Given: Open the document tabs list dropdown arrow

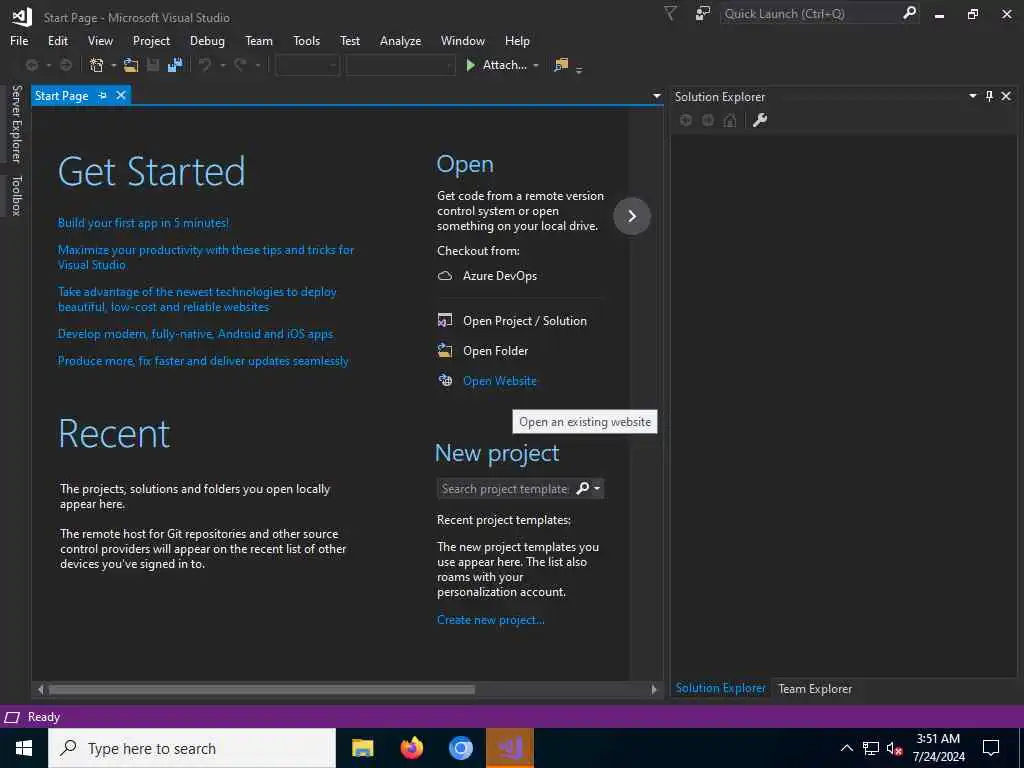Looking at the screenshot, I should click(x=656, y=96).
